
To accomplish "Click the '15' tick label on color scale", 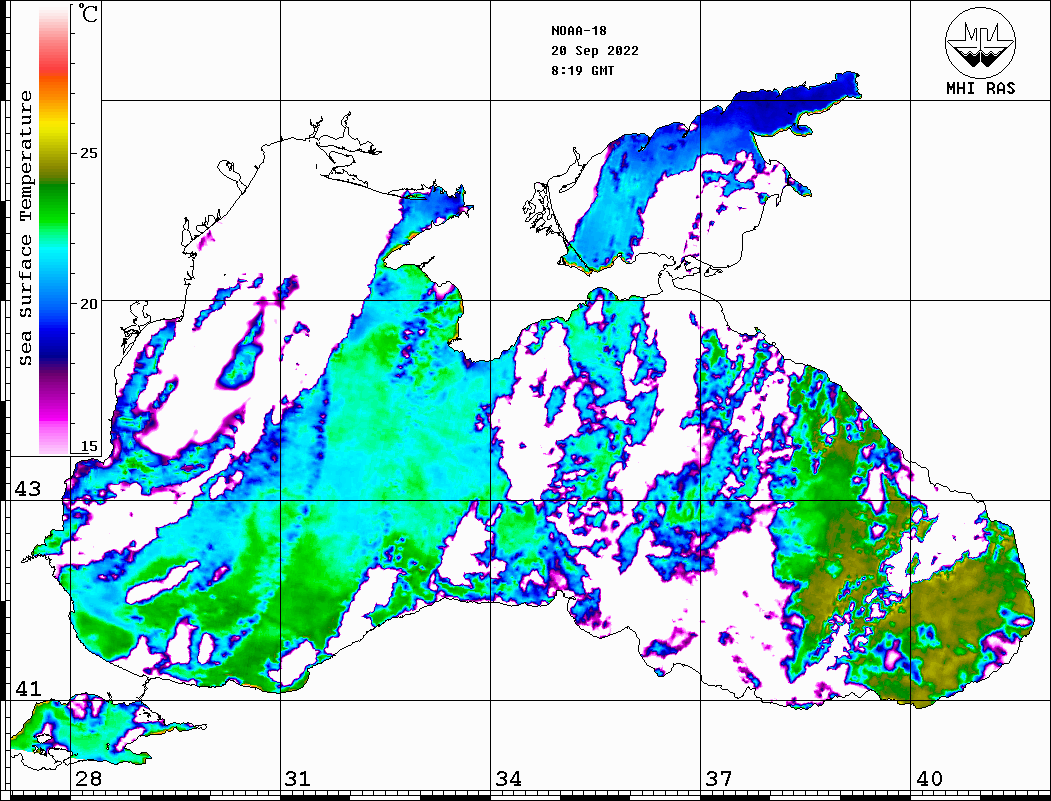I will 88,446.
